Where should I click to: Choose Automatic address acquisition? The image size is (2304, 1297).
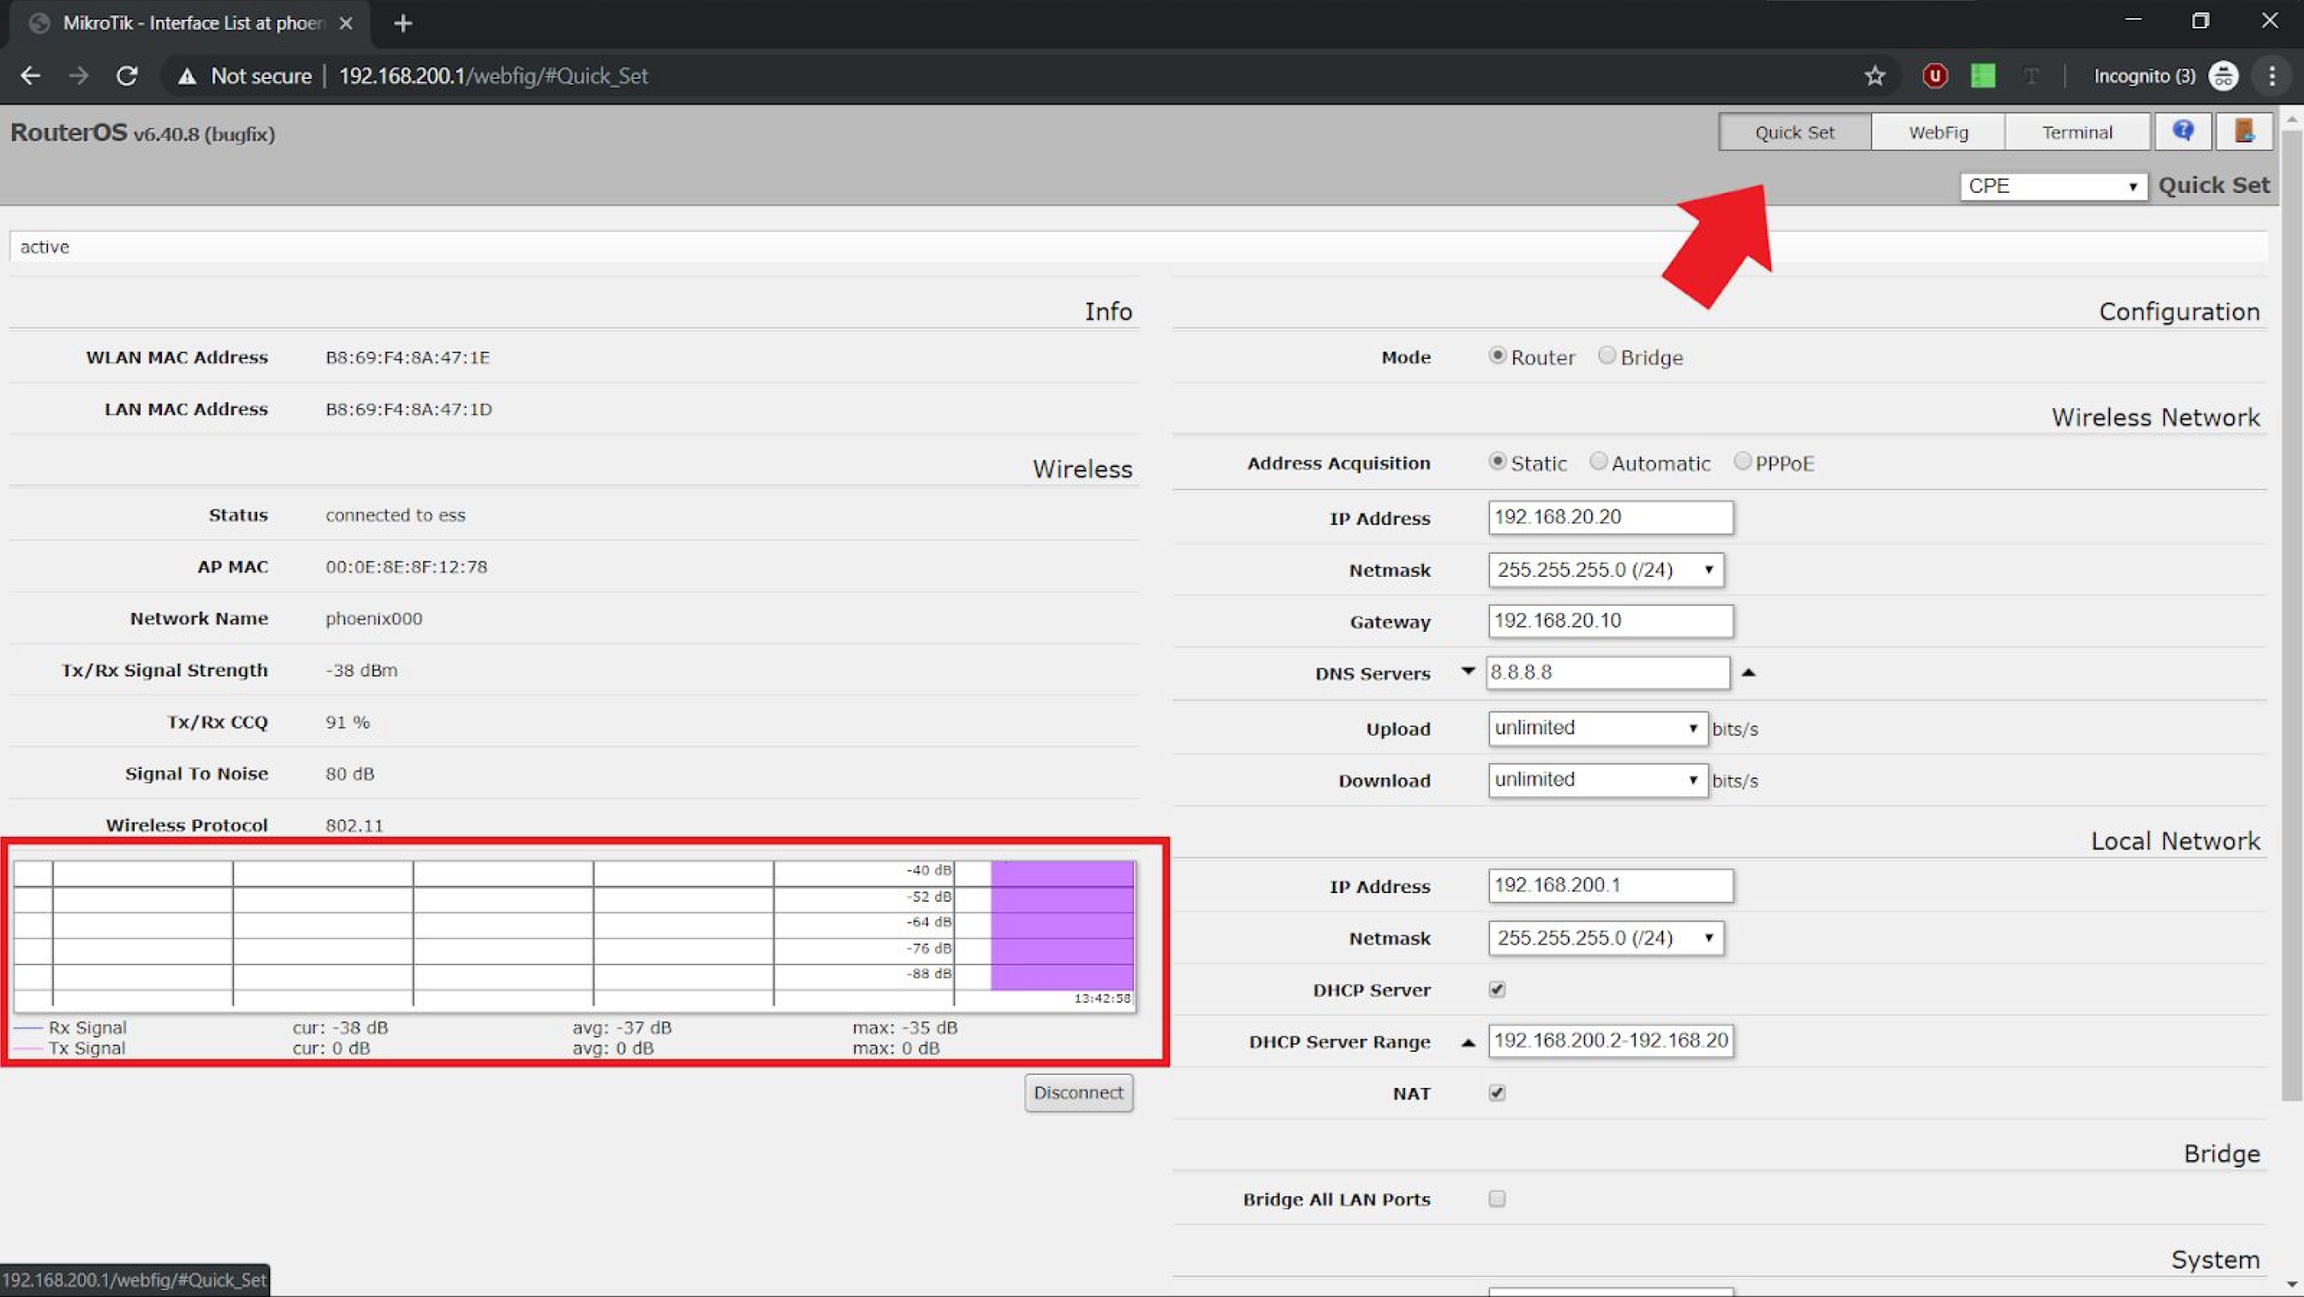tap(1598, 462)
